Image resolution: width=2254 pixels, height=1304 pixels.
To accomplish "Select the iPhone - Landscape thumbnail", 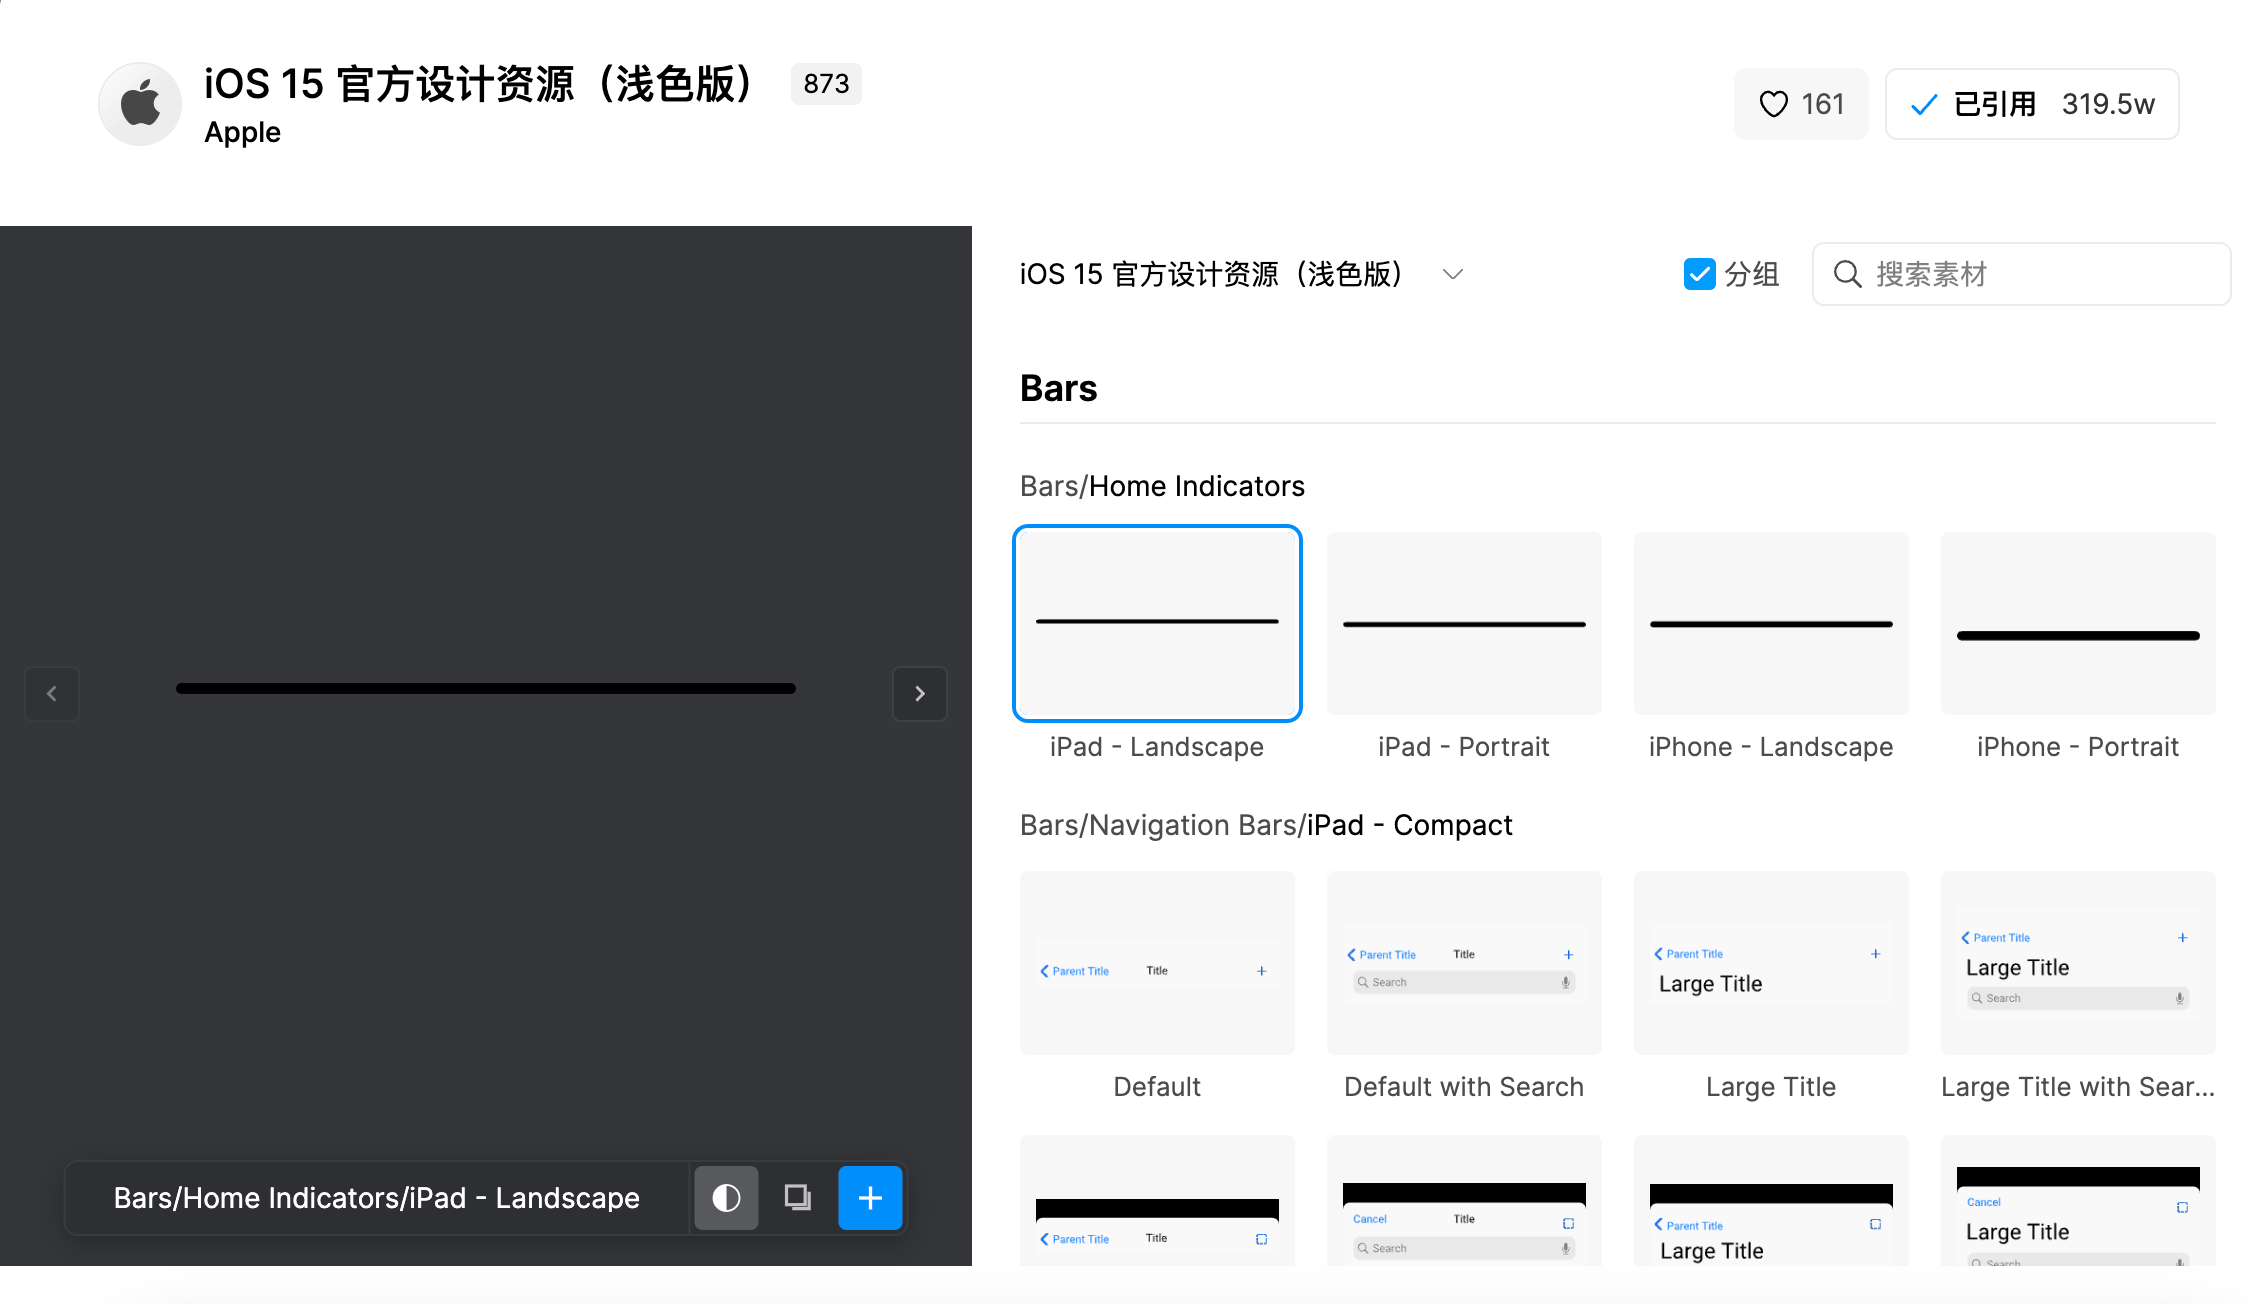I will click(x=1771, y=623).
